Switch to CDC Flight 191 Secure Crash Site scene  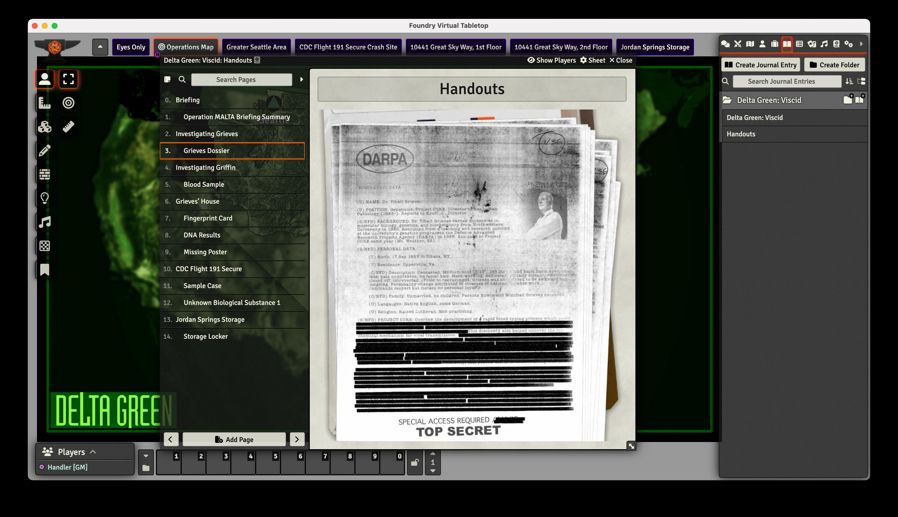coord(348,47)
